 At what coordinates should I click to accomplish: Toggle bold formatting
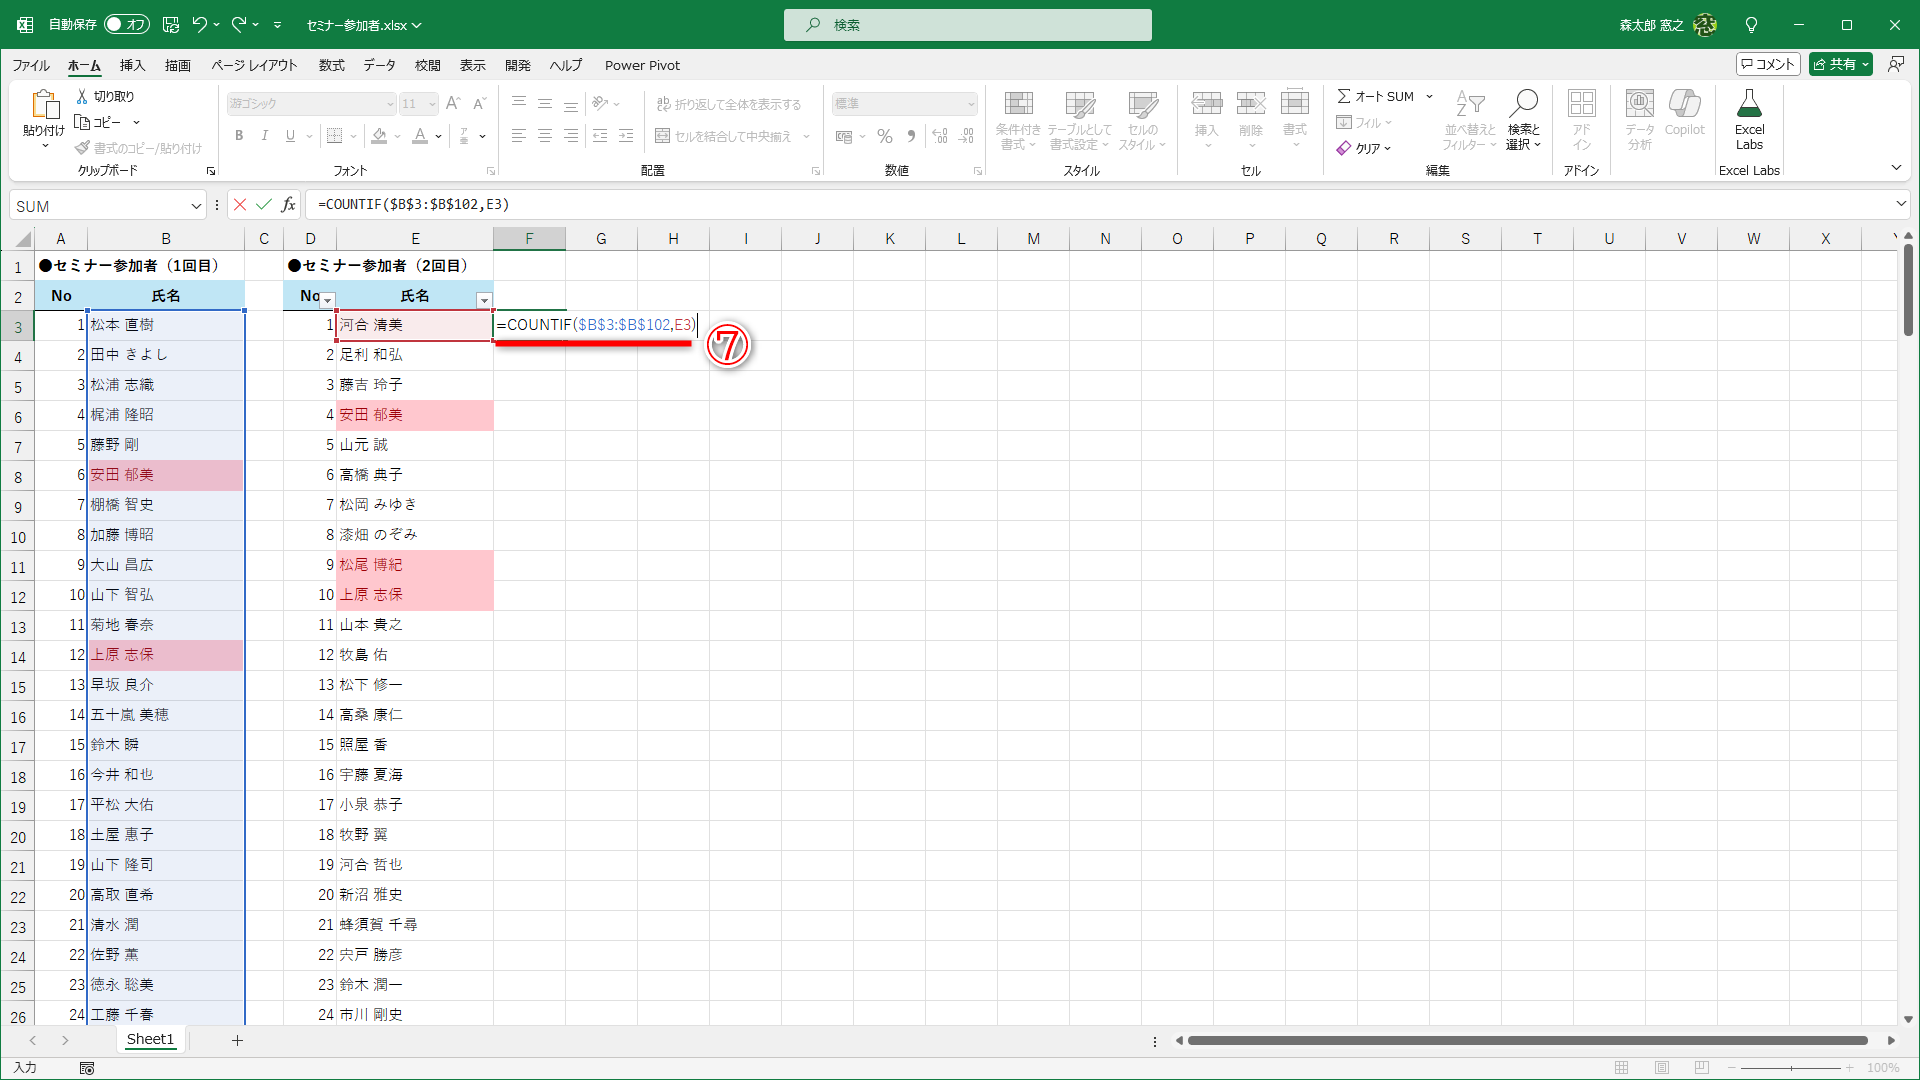[x=239, y=135]
